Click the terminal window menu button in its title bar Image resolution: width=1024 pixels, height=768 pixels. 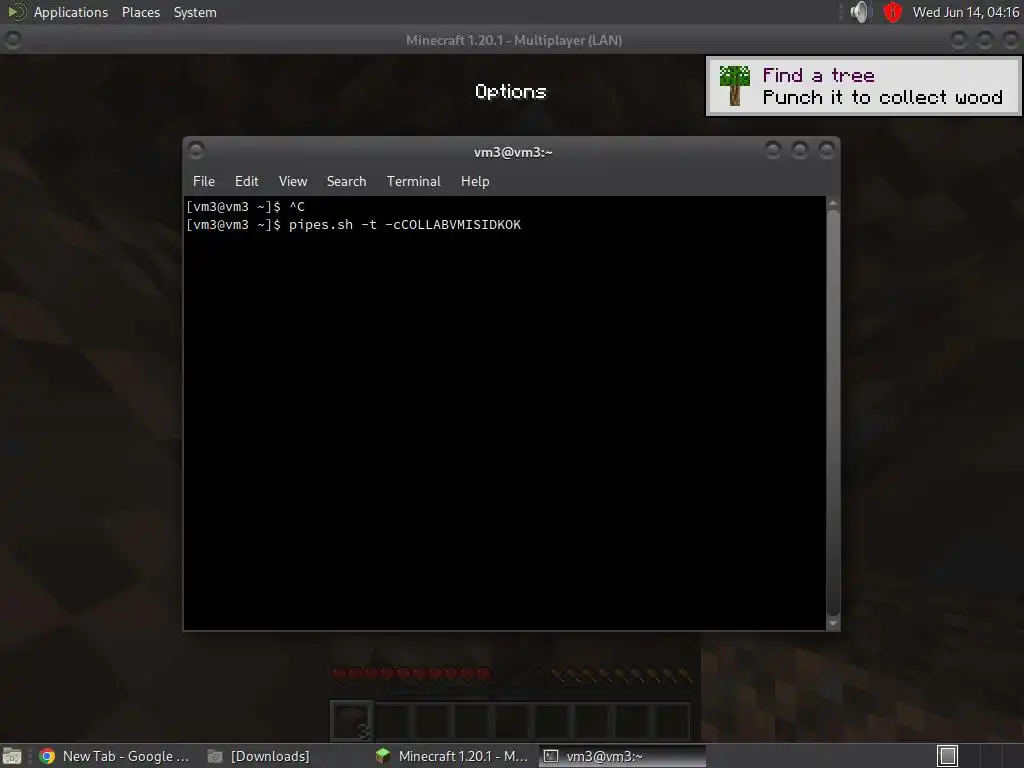[x=196, y=151]
